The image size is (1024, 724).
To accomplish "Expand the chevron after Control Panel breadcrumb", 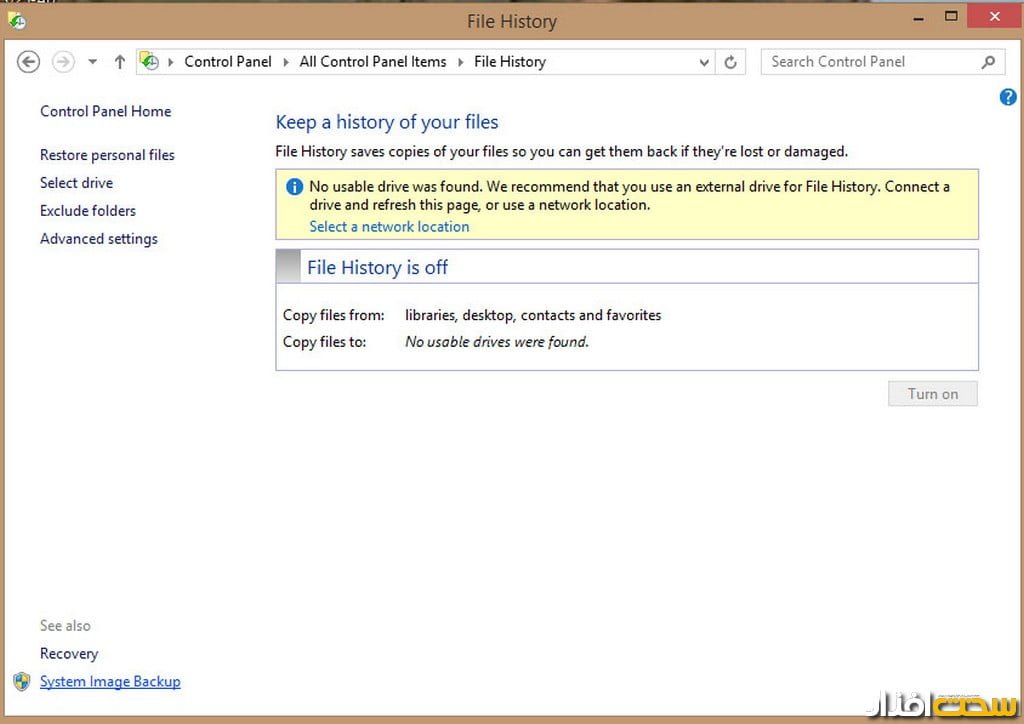I will tap(286, 62).
